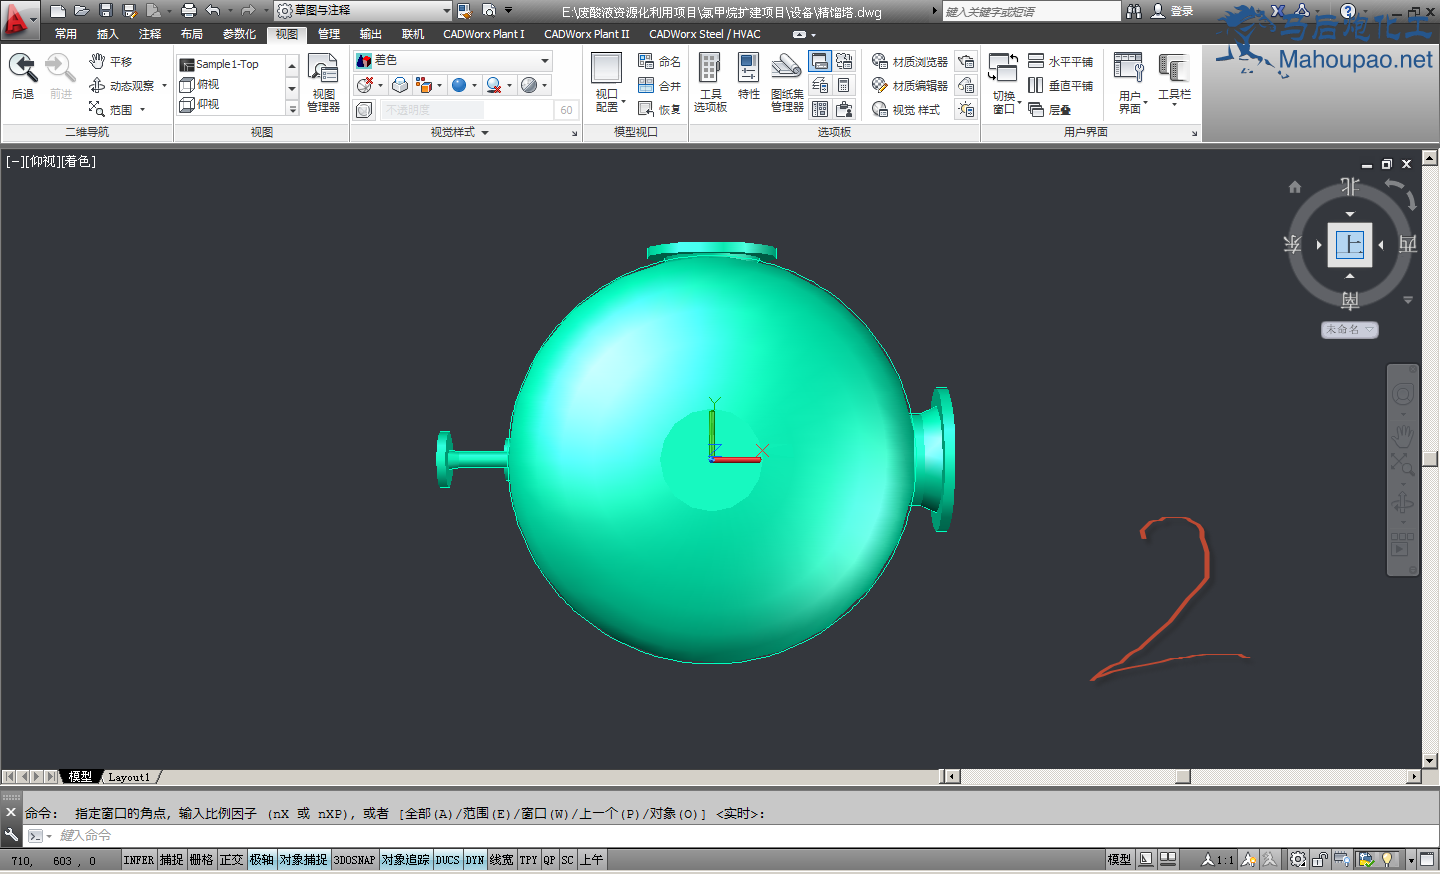The image size is (1440, 874).
Task: Open the 注释 ribbon tab
Action: 150,34
